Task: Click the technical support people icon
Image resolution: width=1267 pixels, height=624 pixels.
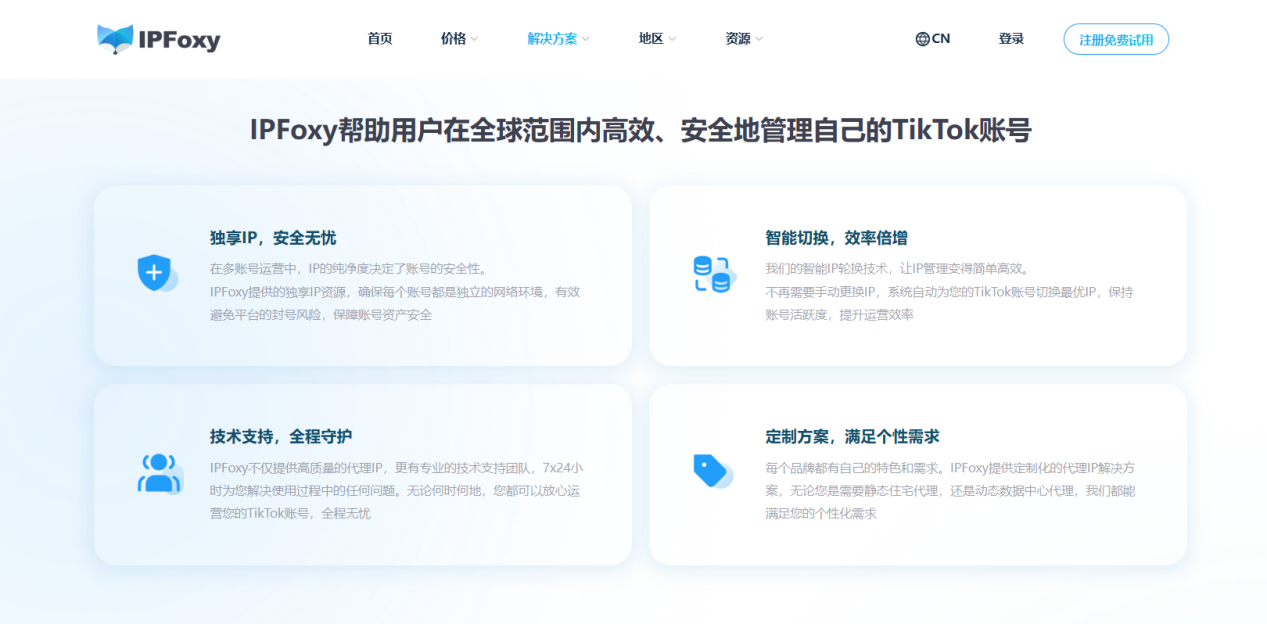Action: pos(159,473)
